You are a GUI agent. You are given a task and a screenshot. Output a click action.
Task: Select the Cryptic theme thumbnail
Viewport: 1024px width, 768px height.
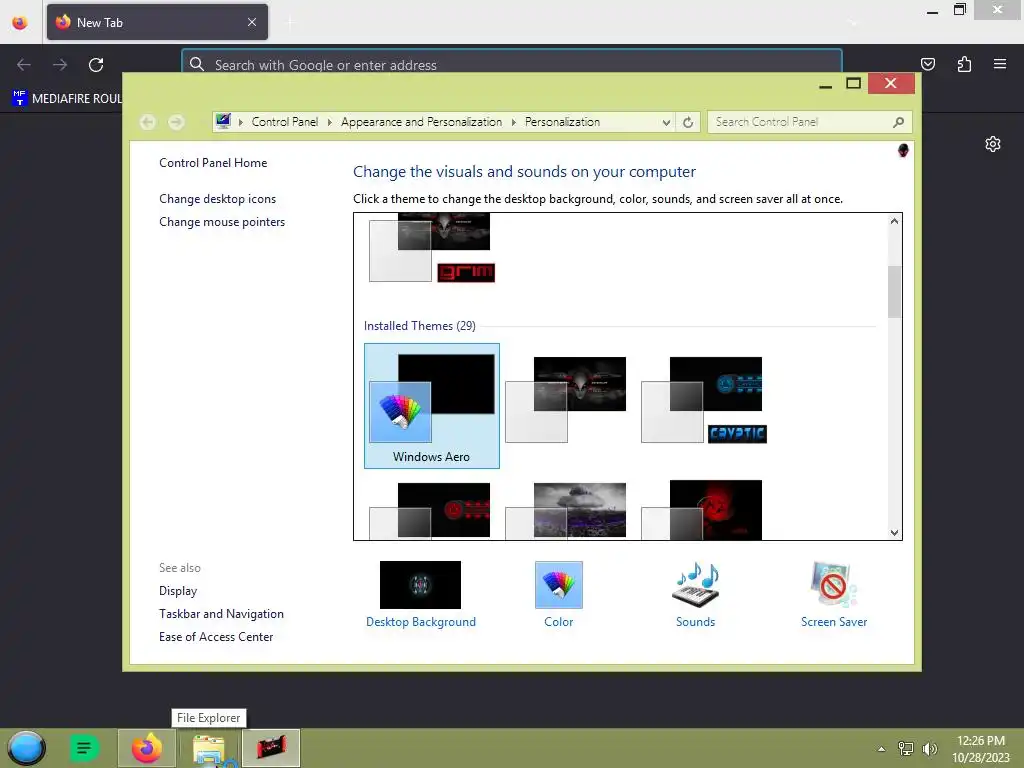pos(704,400)
